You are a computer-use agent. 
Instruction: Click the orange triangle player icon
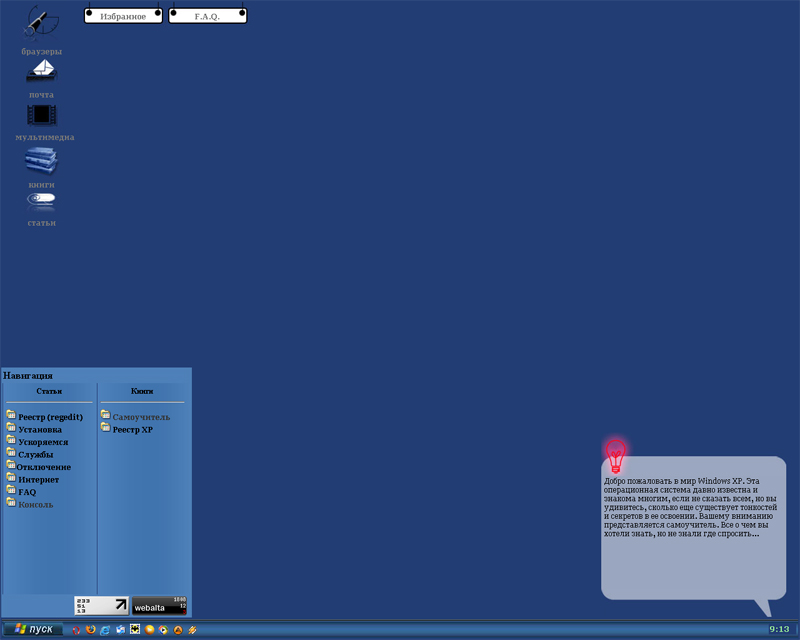178,630
